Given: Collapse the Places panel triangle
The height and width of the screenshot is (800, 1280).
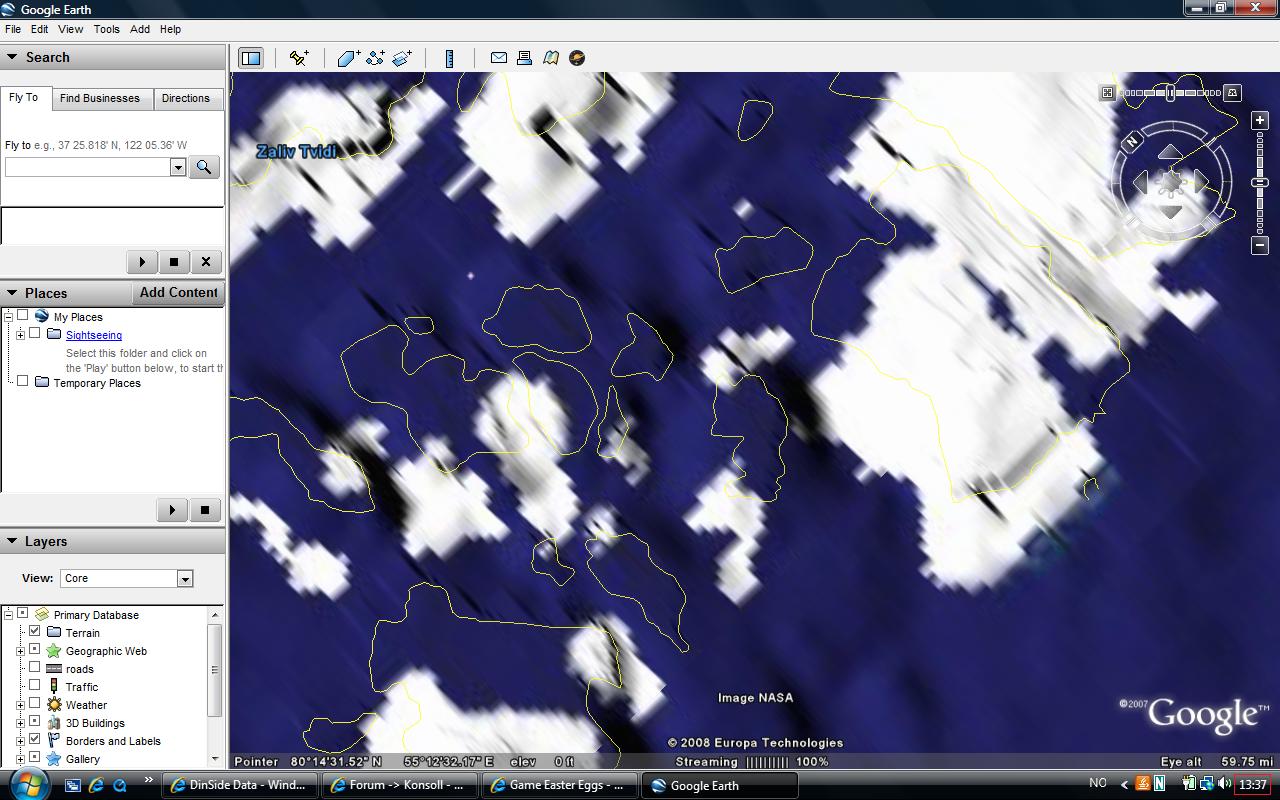Looking at the screenshot, I should pyautogui.click(x=12, y=293).
